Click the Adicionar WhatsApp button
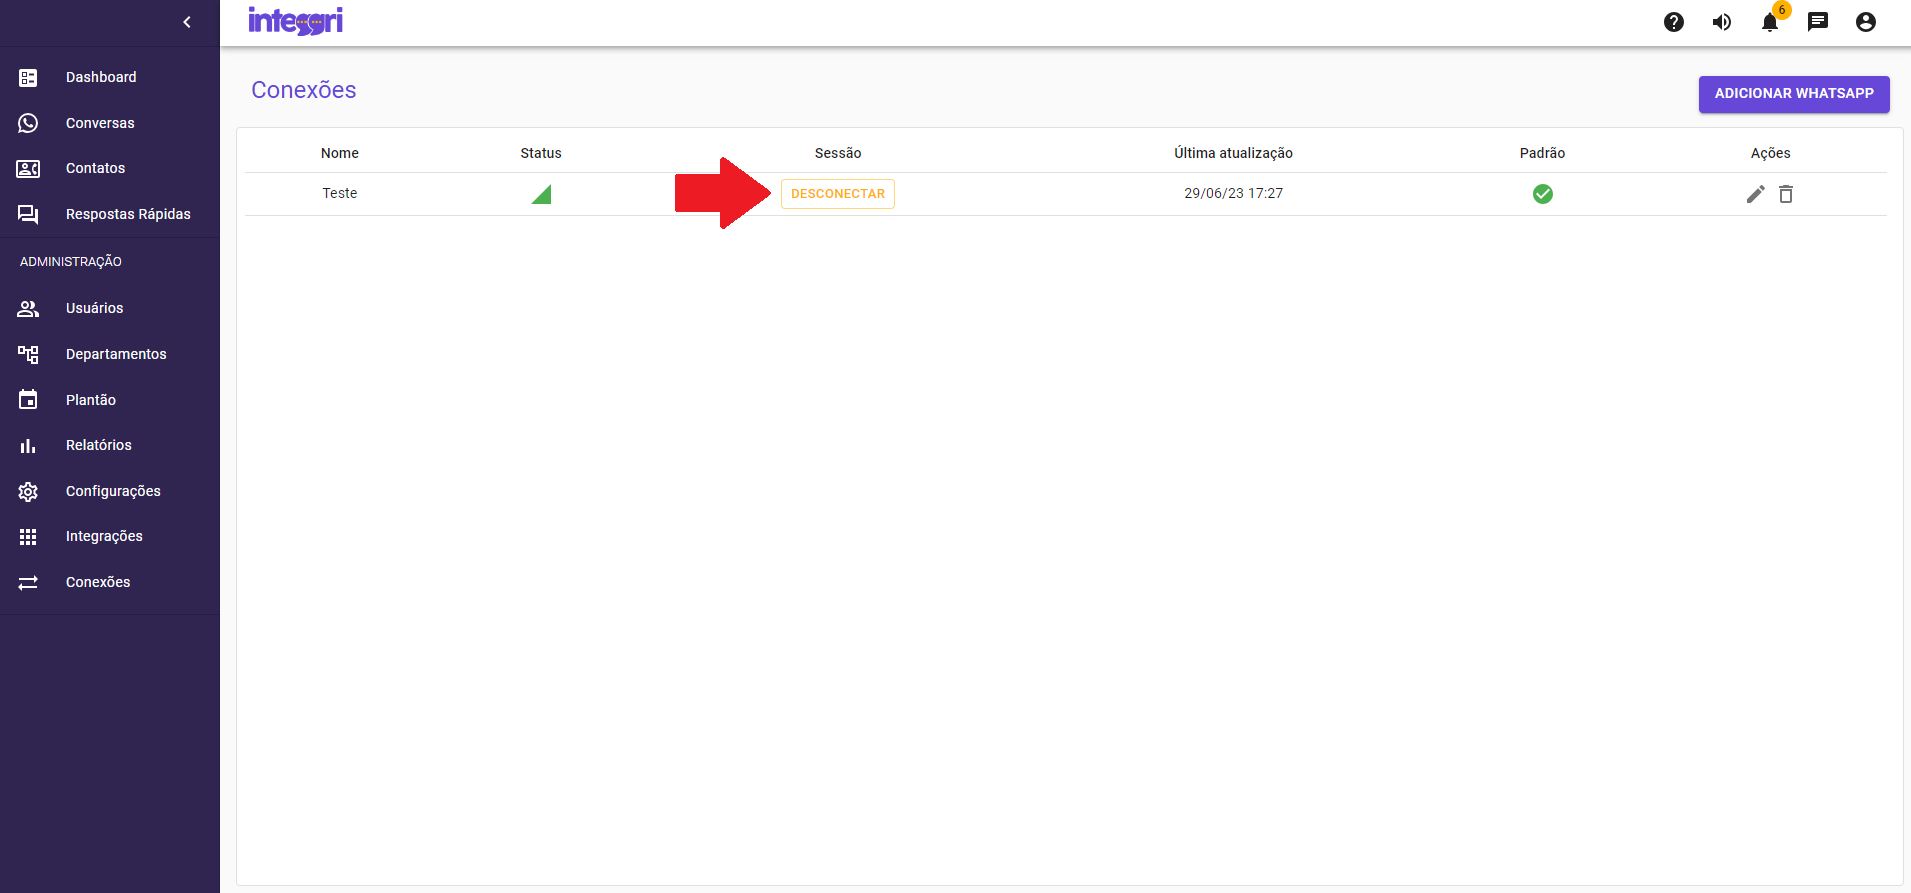The width and height of the screenshot is (1911, 893). (x=1793, y=94)
